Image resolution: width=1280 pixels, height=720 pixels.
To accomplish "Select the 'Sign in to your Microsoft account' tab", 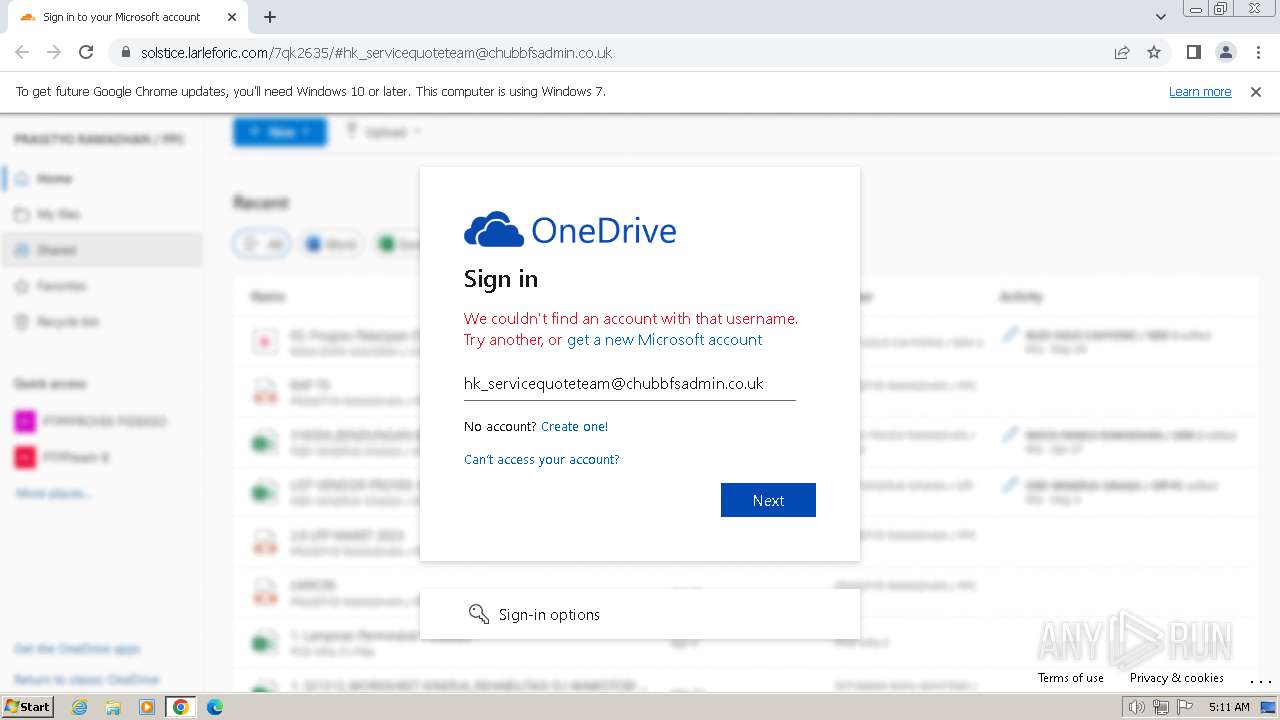I will coord(128,17).
